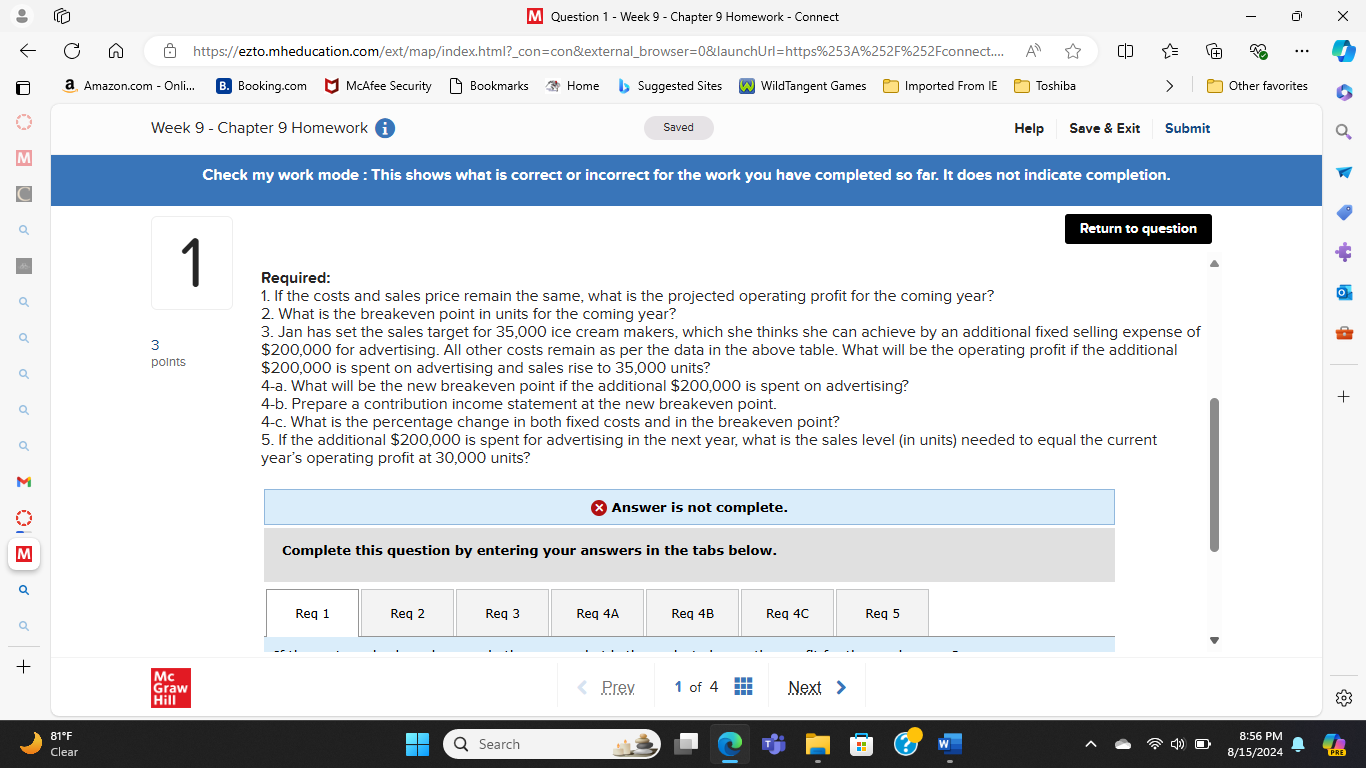Image resolution: width=1366 pixels, height=768 pixels.
Task: Open the Settings and more menu
Action: pos(1302,51)
